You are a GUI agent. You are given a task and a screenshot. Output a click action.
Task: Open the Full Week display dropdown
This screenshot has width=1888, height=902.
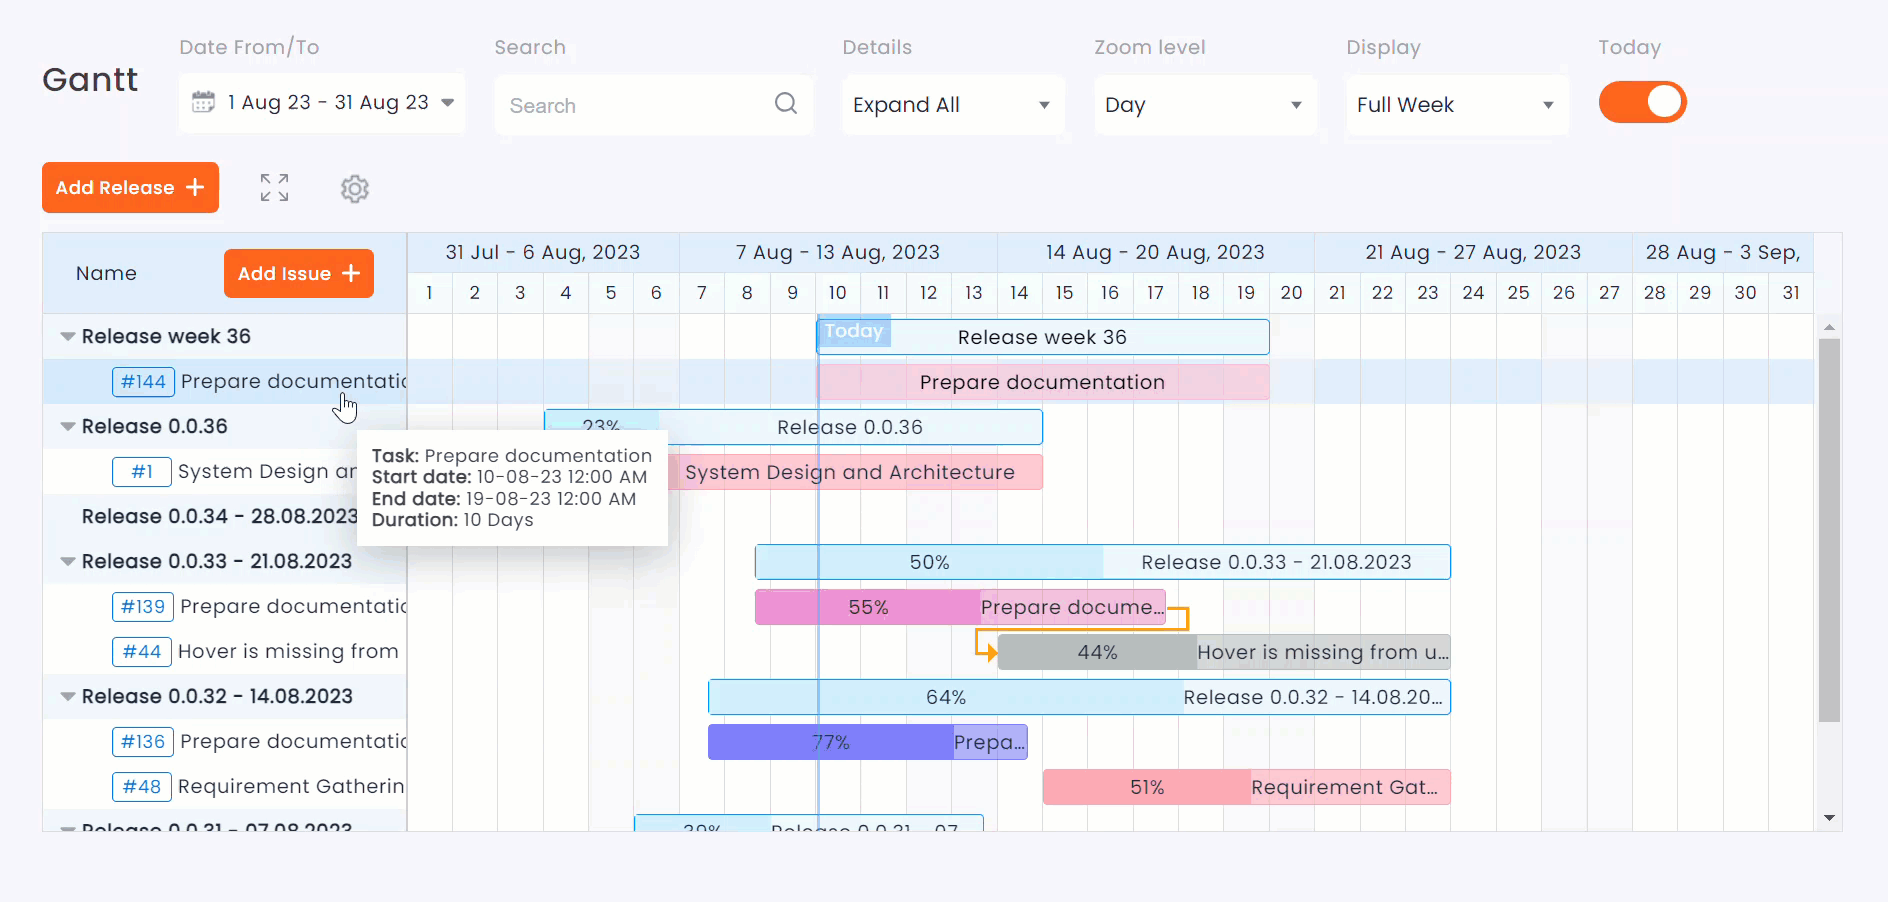pos(1456,105)
